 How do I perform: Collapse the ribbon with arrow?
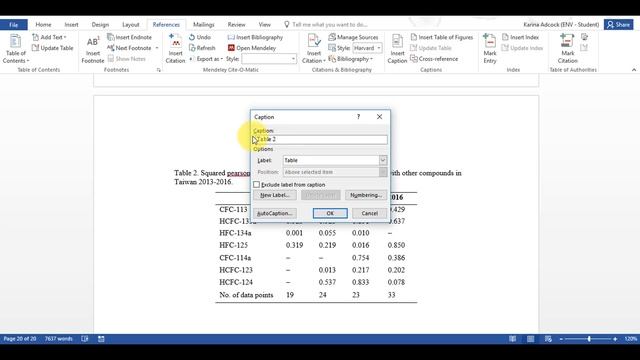pos(634,70)
